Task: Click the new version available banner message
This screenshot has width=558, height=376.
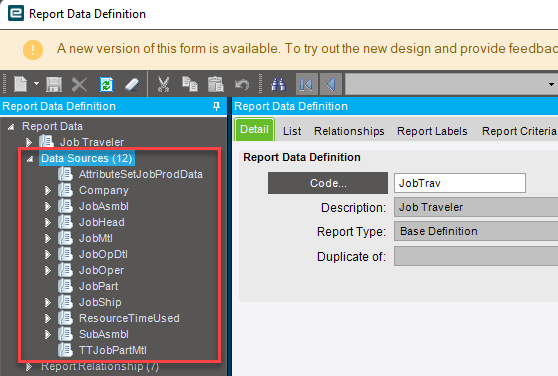Action: pyautogui.click(x=307, y=48)
